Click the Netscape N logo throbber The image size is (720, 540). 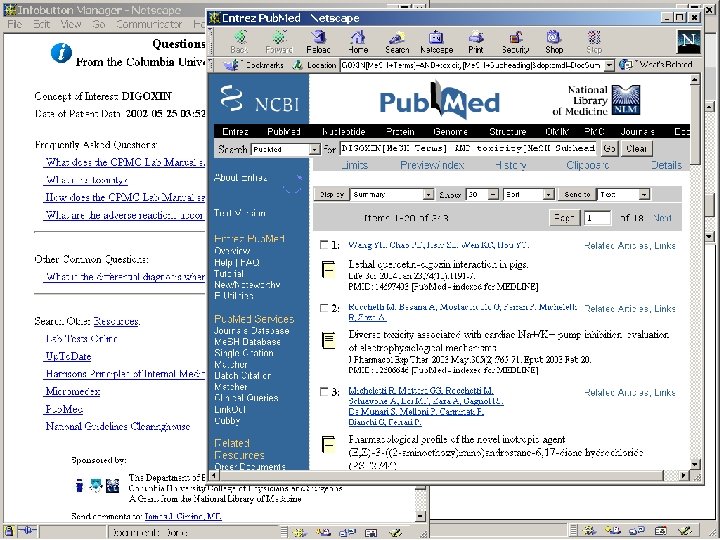point(688,41)
